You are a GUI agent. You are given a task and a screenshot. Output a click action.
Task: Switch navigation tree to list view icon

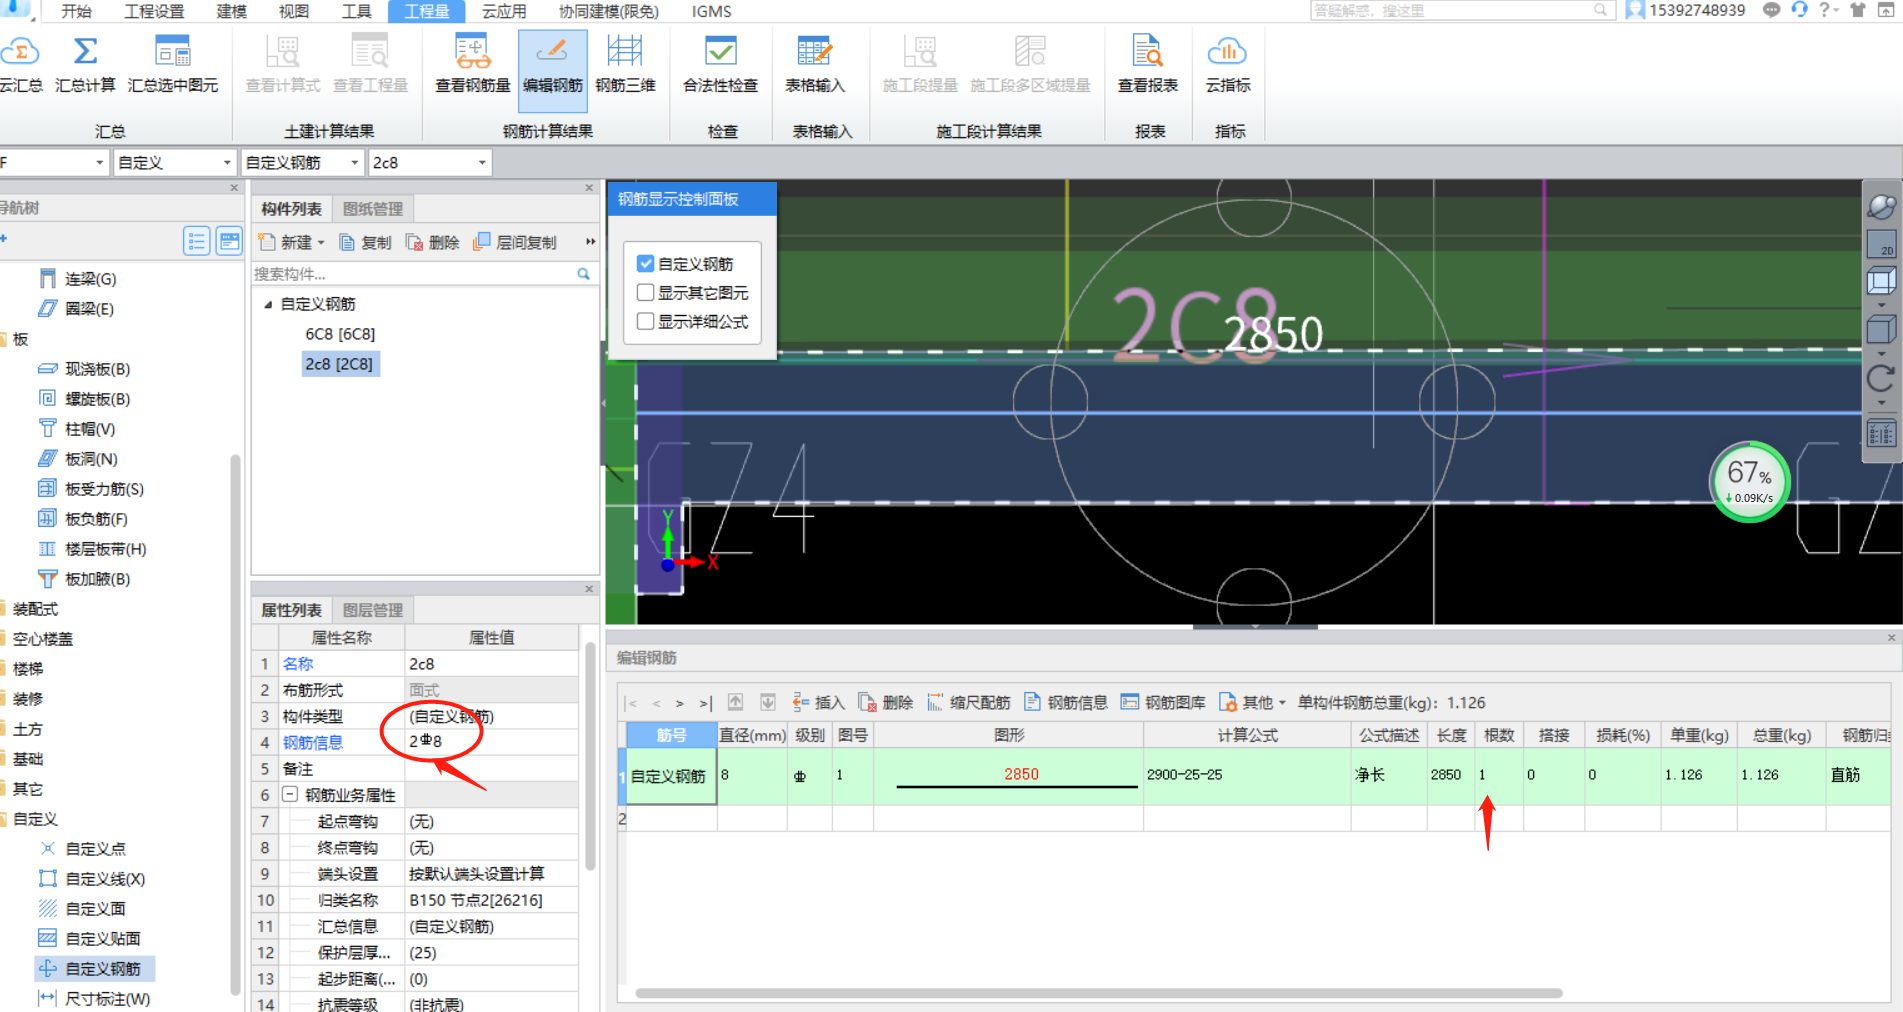point(197,241)
